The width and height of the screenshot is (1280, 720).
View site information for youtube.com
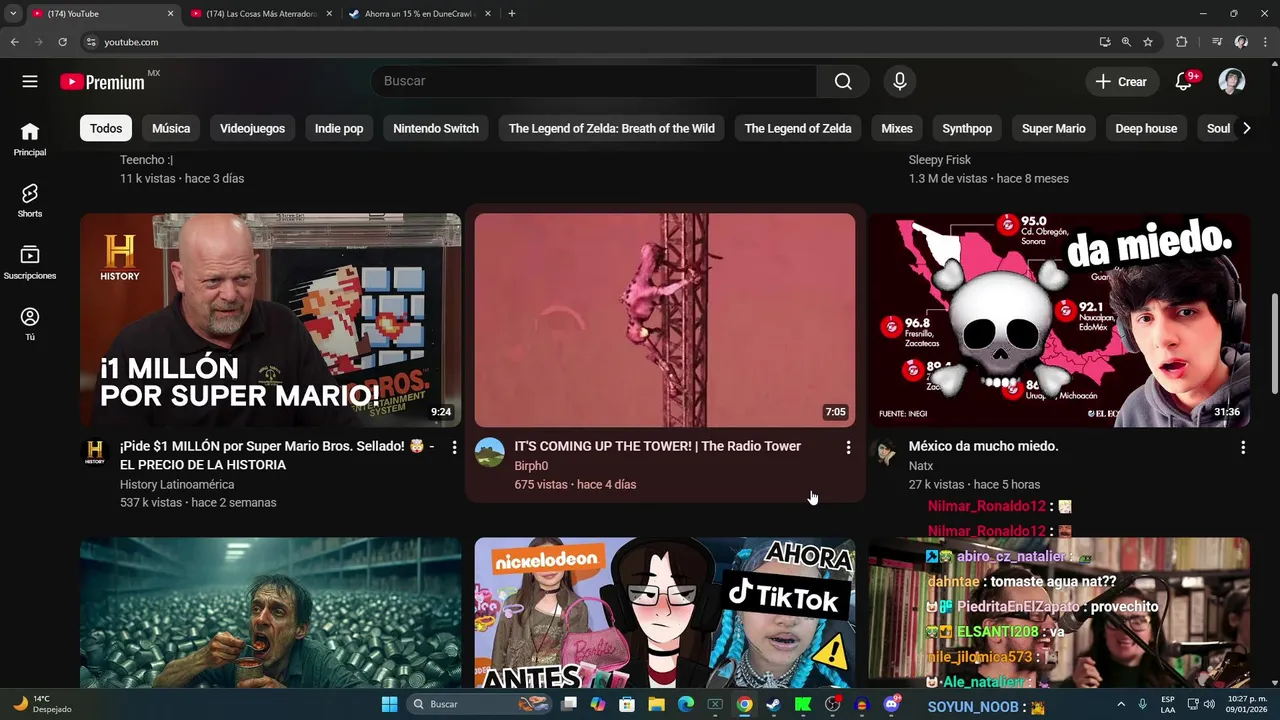coord(91,42)
